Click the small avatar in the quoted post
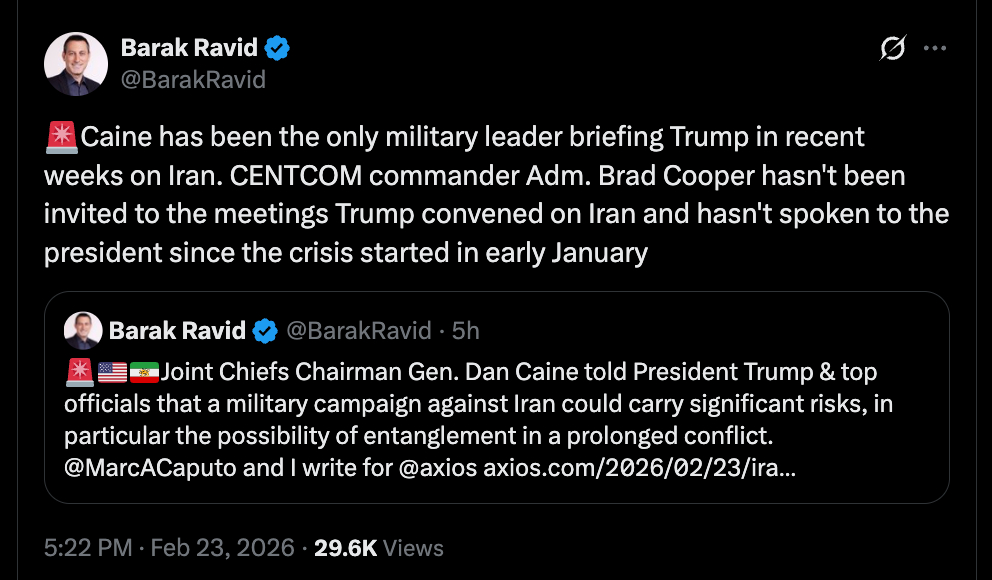The image size is (992, 580). 82,330
